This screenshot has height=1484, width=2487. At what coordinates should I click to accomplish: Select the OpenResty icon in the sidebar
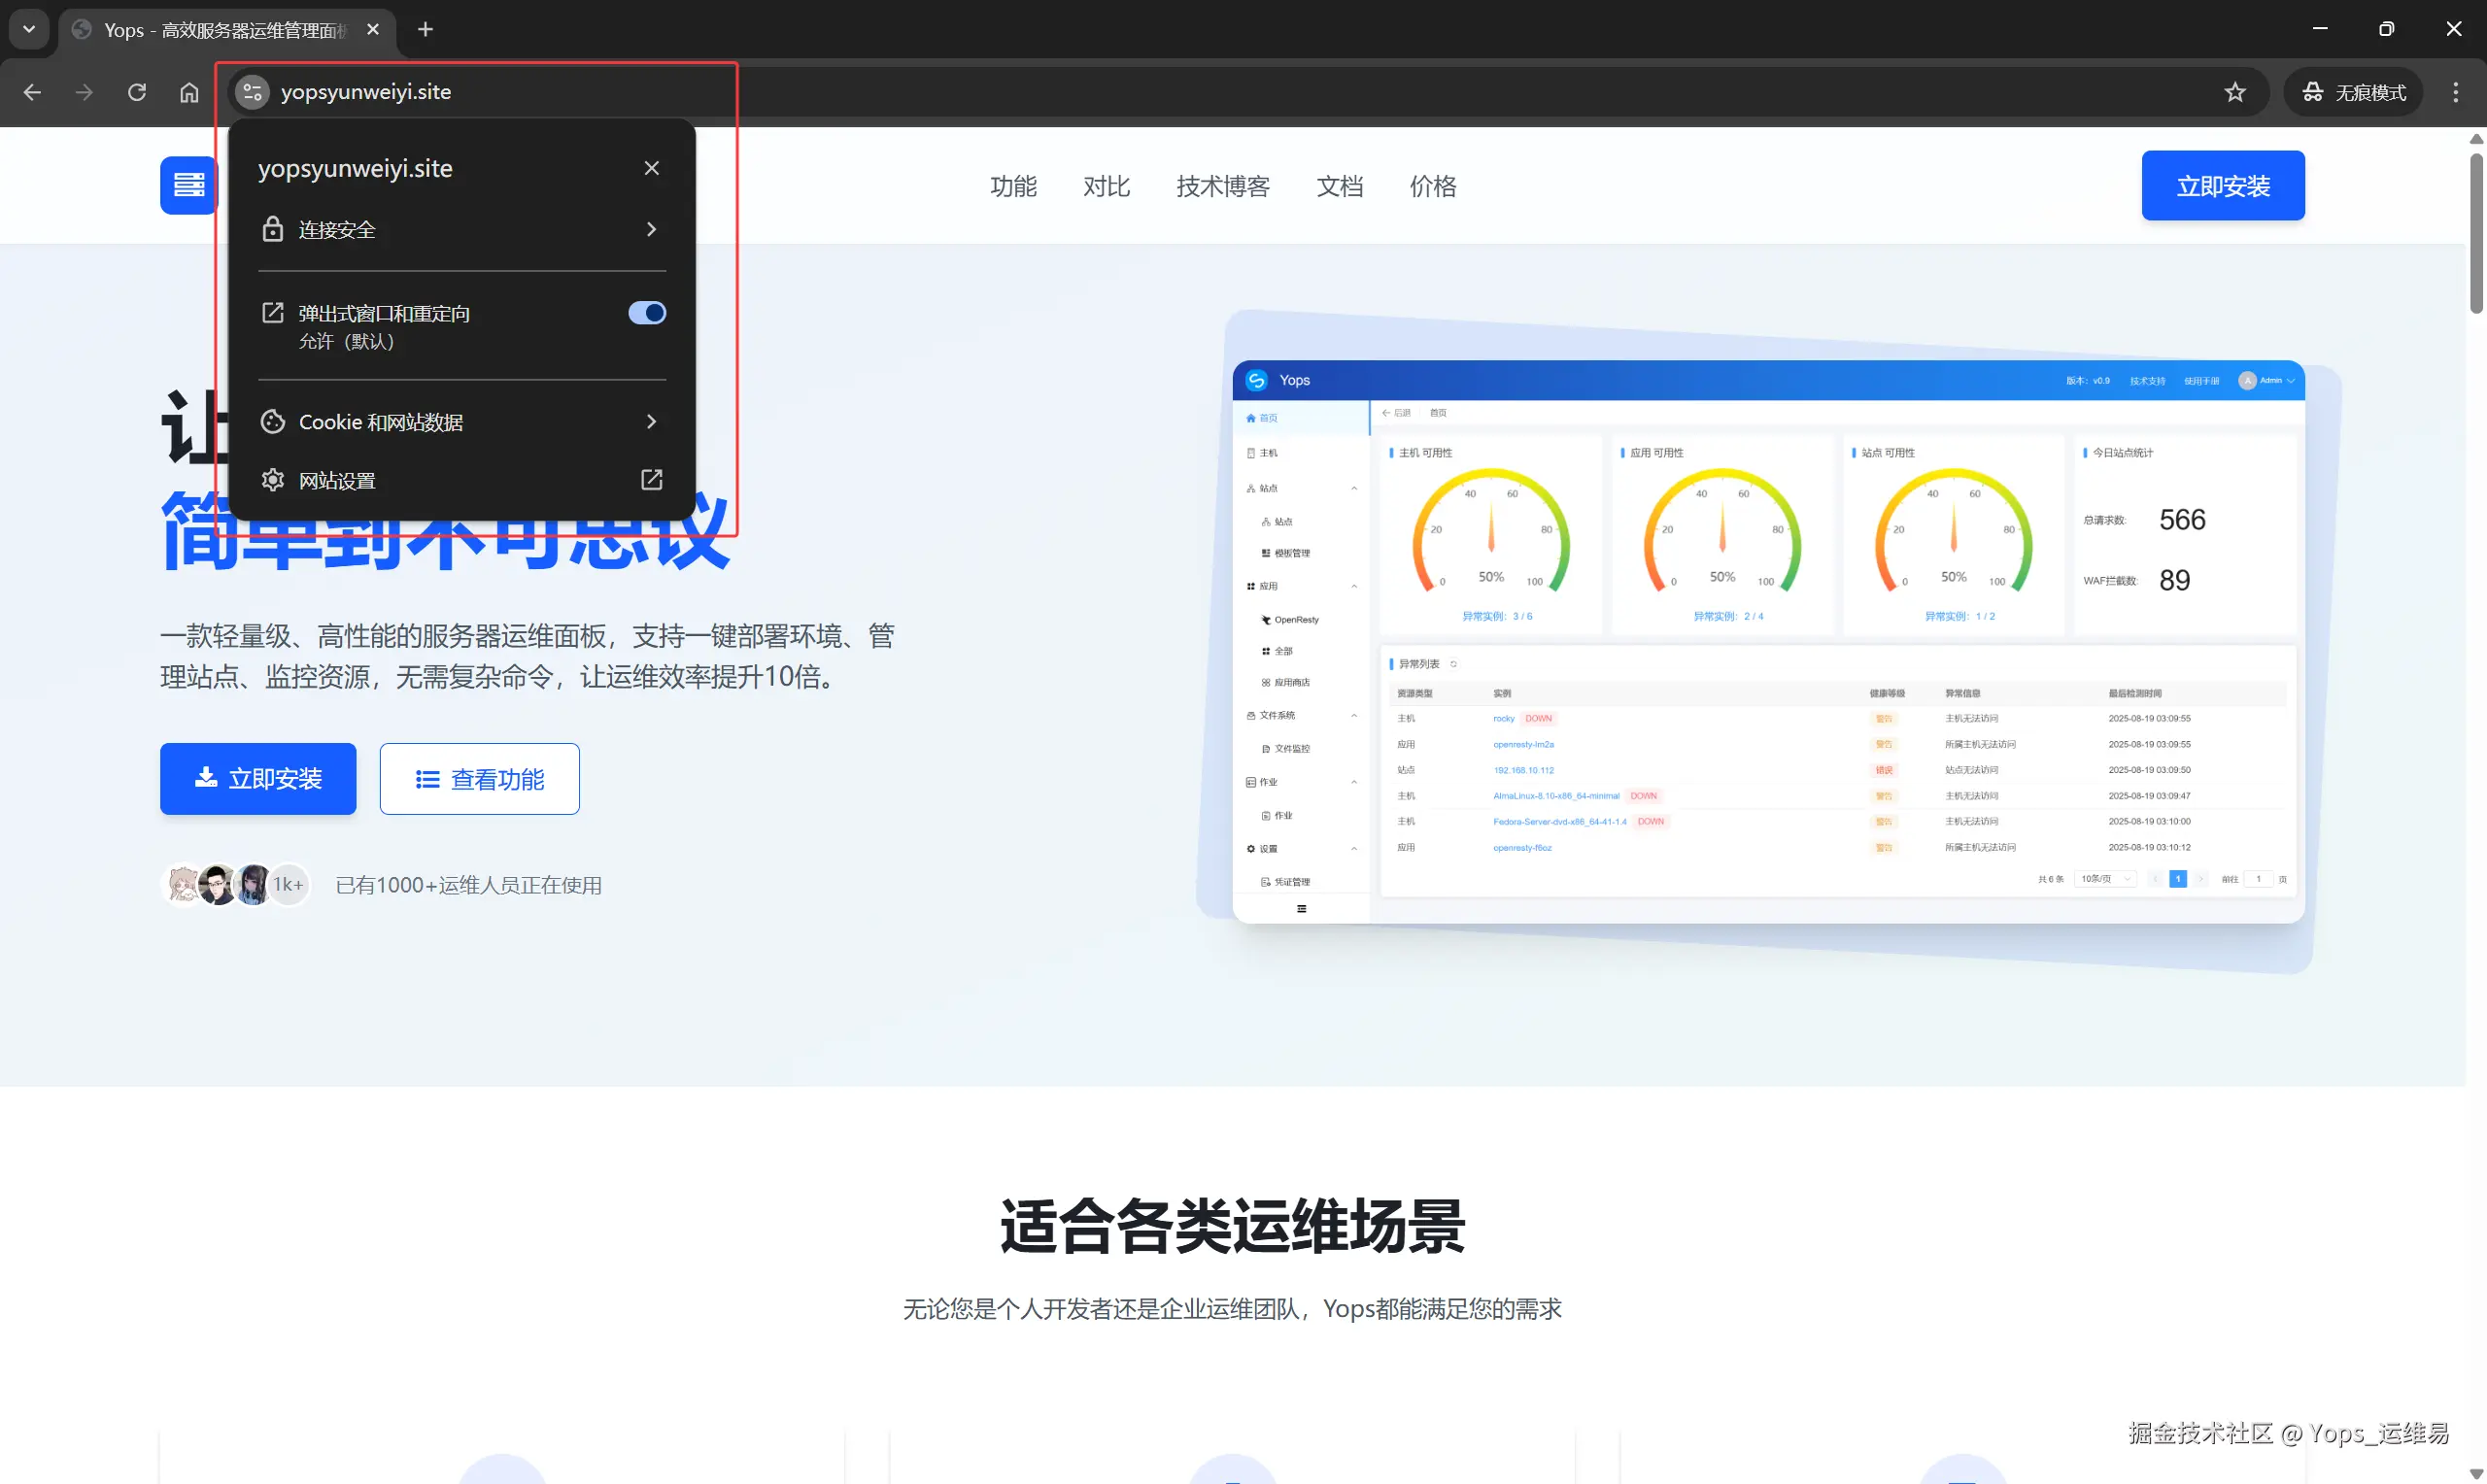coord(1267,619)
